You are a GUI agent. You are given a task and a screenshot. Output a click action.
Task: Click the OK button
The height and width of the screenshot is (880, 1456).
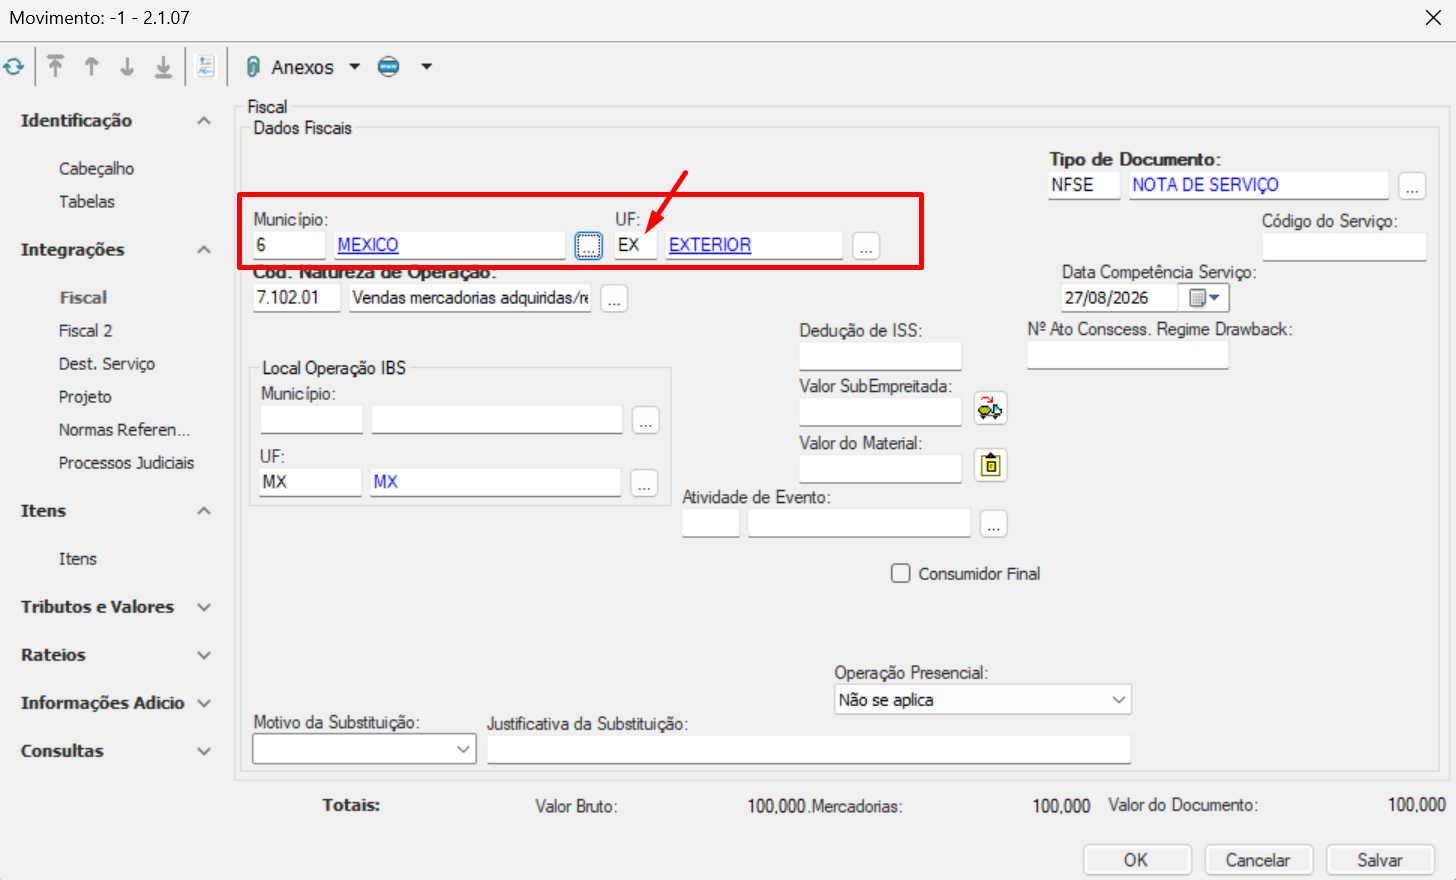click(x=1137, y=860)
